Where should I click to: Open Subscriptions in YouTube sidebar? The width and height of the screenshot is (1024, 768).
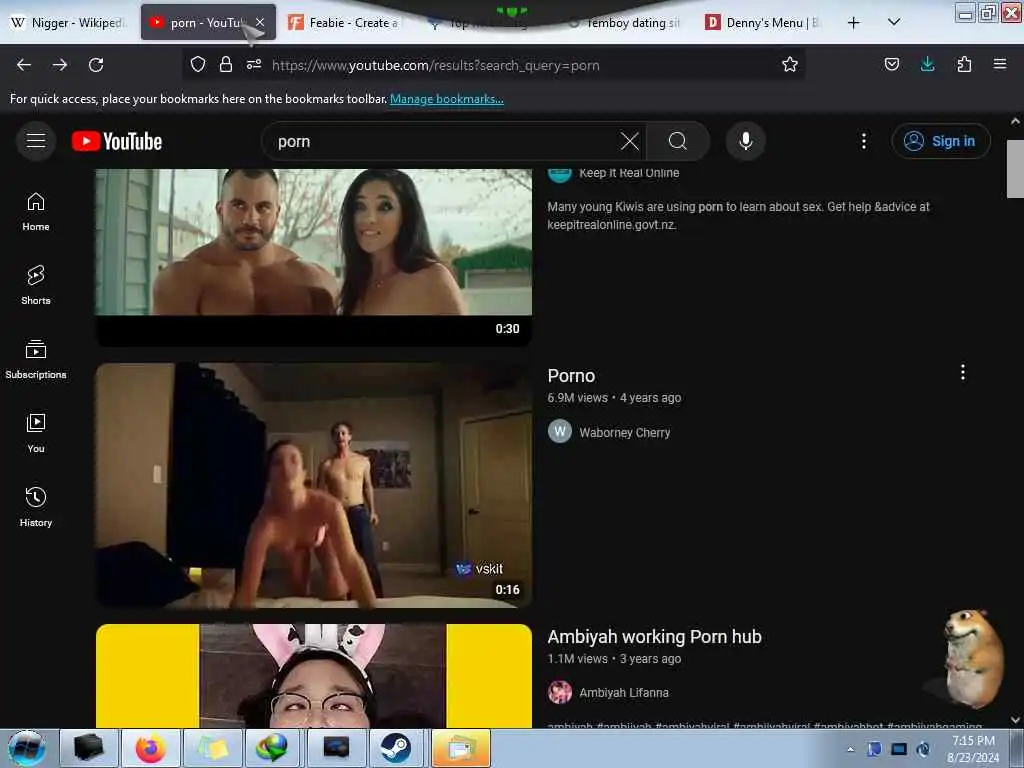coord(36,360)
